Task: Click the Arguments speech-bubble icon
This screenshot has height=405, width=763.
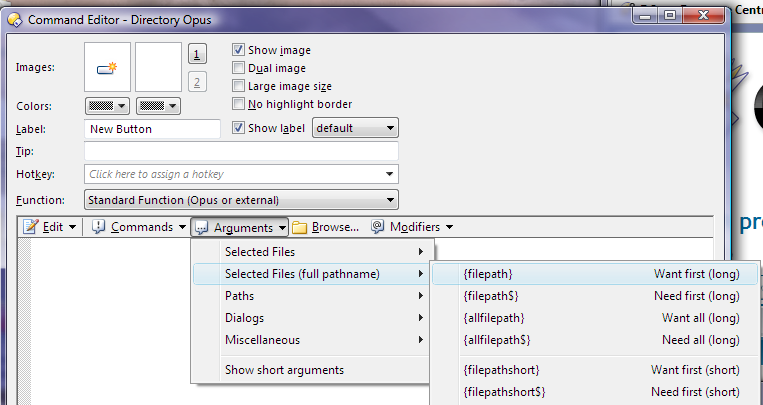Action: [x=202, y=227]
